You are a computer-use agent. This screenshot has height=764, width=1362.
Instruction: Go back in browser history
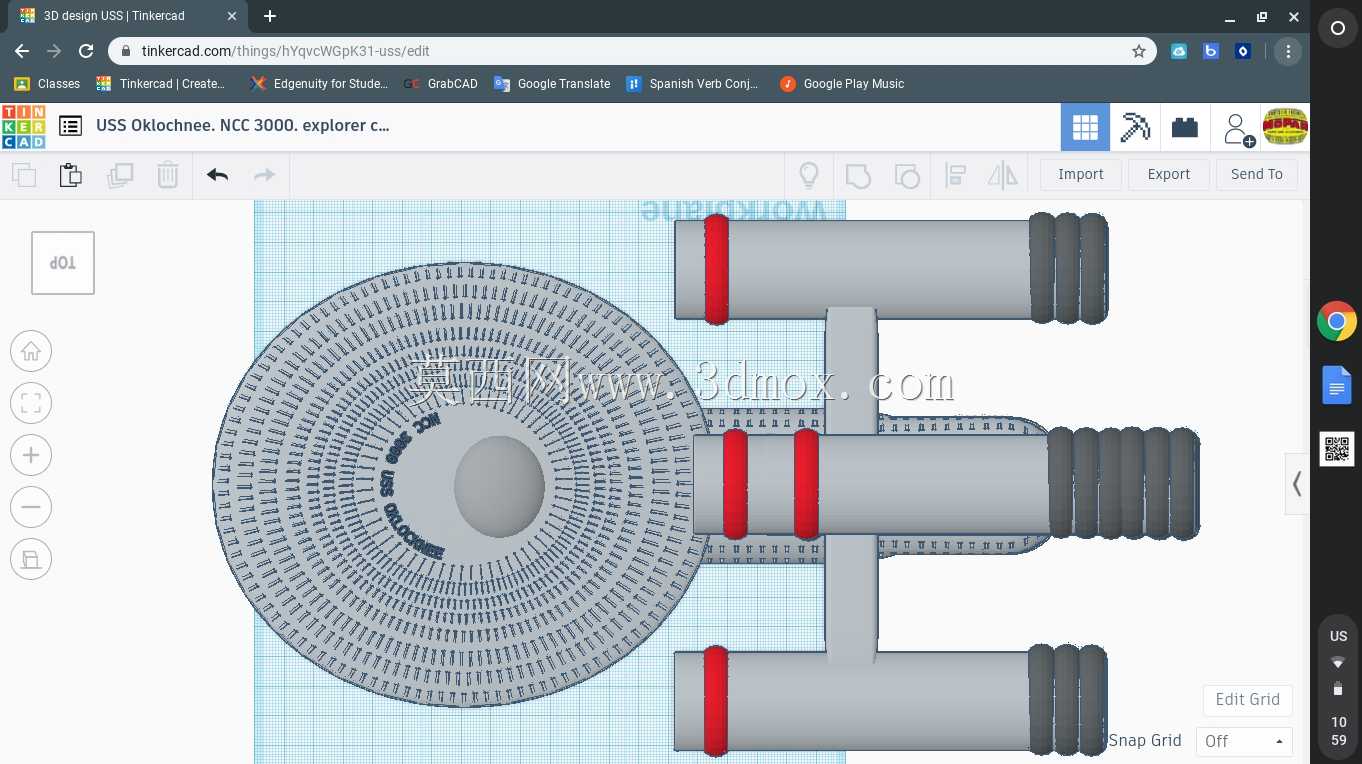pos(22,51)
